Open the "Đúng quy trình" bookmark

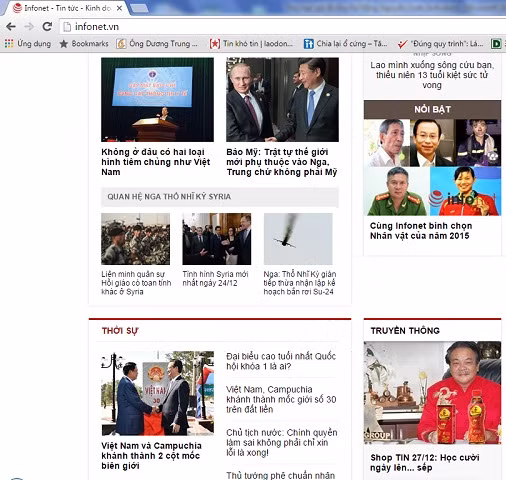tap(440, 44)
